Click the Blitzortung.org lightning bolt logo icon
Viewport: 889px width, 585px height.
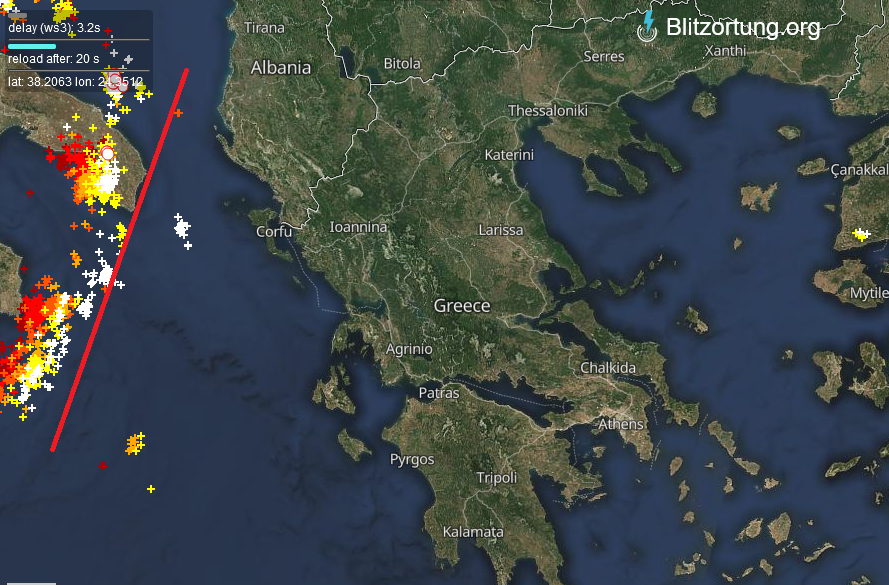(647, 26)
